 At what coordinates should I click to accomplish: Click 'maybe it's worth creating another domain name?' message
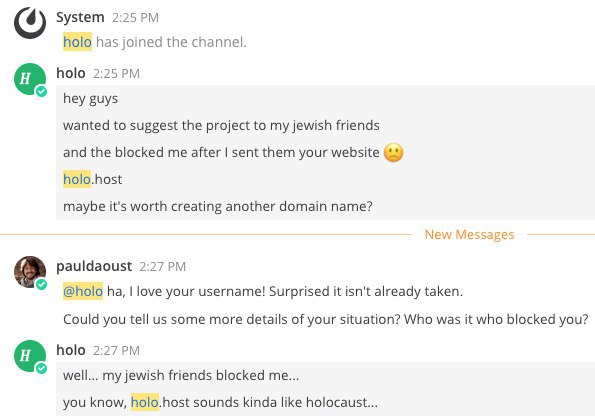[x=218, y=206]
